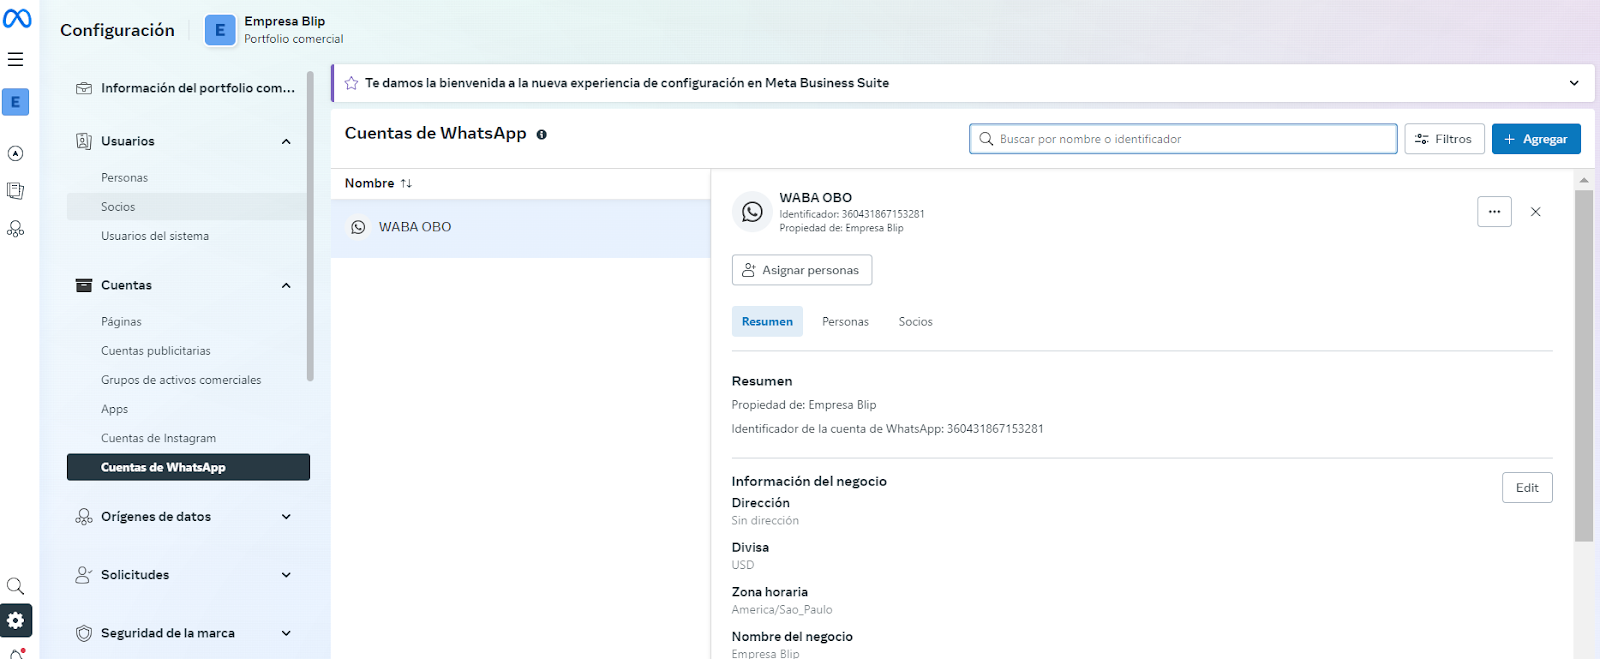1600x659 pixels.
Task: Open the settings gear icon in left rail
Action: 16,620
